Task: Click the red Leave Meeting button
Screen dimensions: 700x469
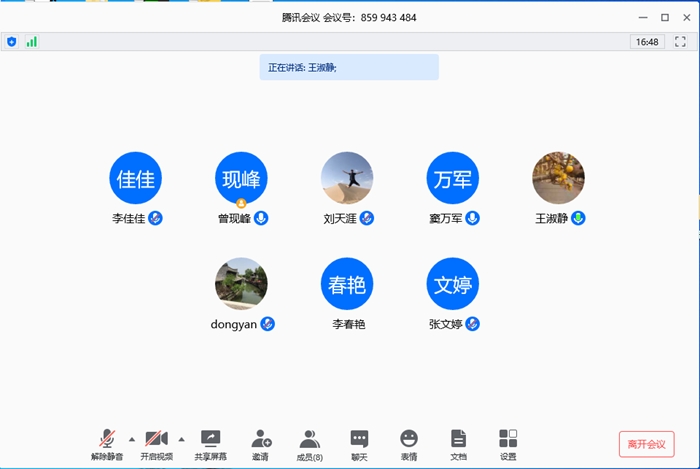Action: [x=646, y=444]
